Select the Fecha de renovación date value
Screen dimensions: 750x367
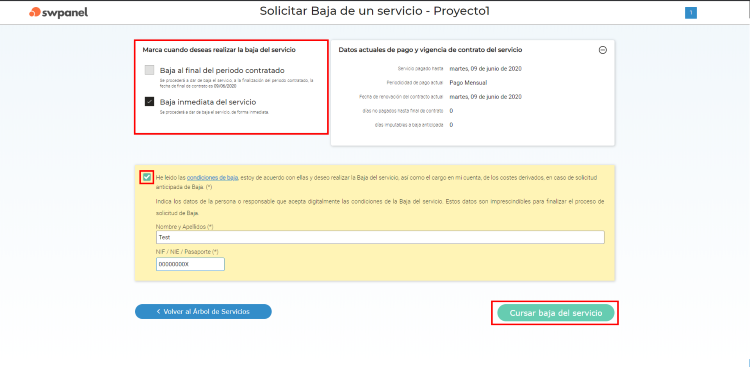coord(485,97)
